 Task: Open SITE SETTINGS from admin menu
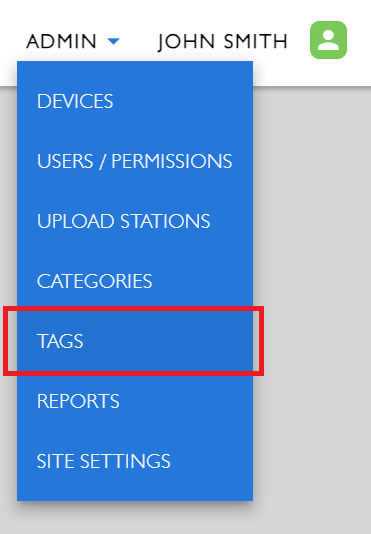[135, 461]
